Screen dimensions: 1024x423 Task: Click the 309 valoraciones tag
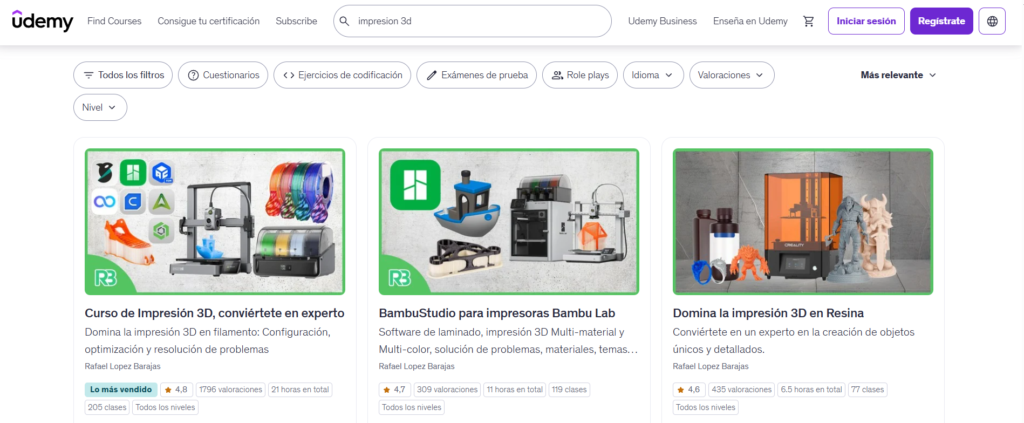click(447, 390)
